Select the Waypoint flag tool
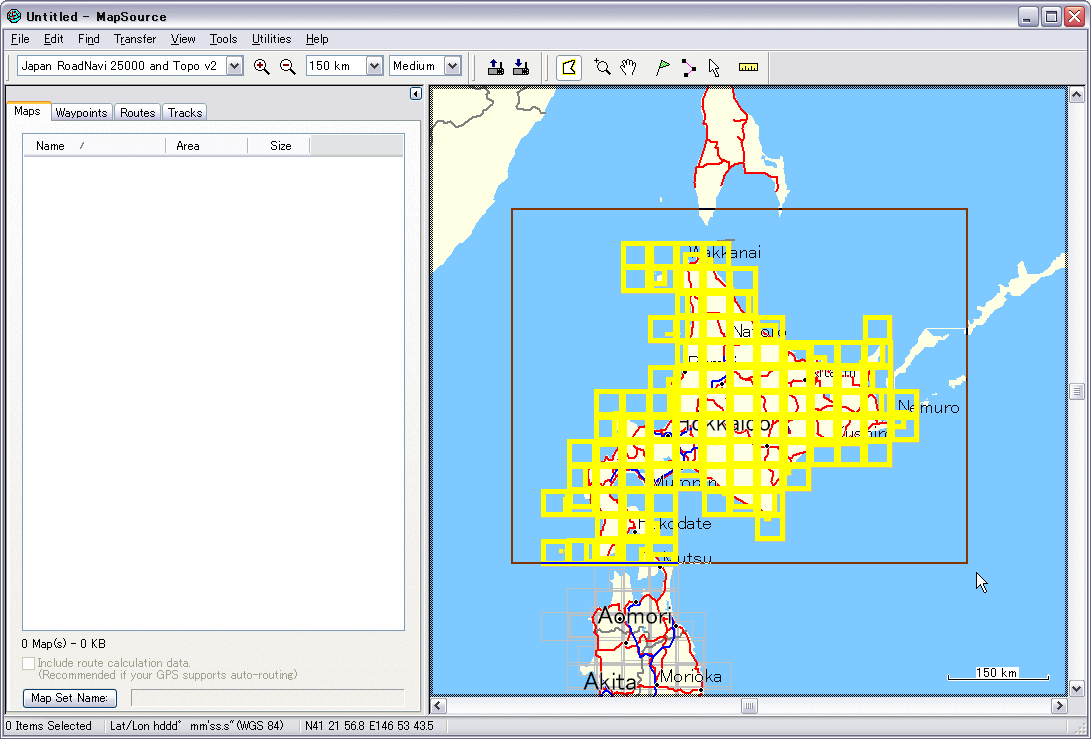This screenshot has width=1091, height=739. pos(662,67)
